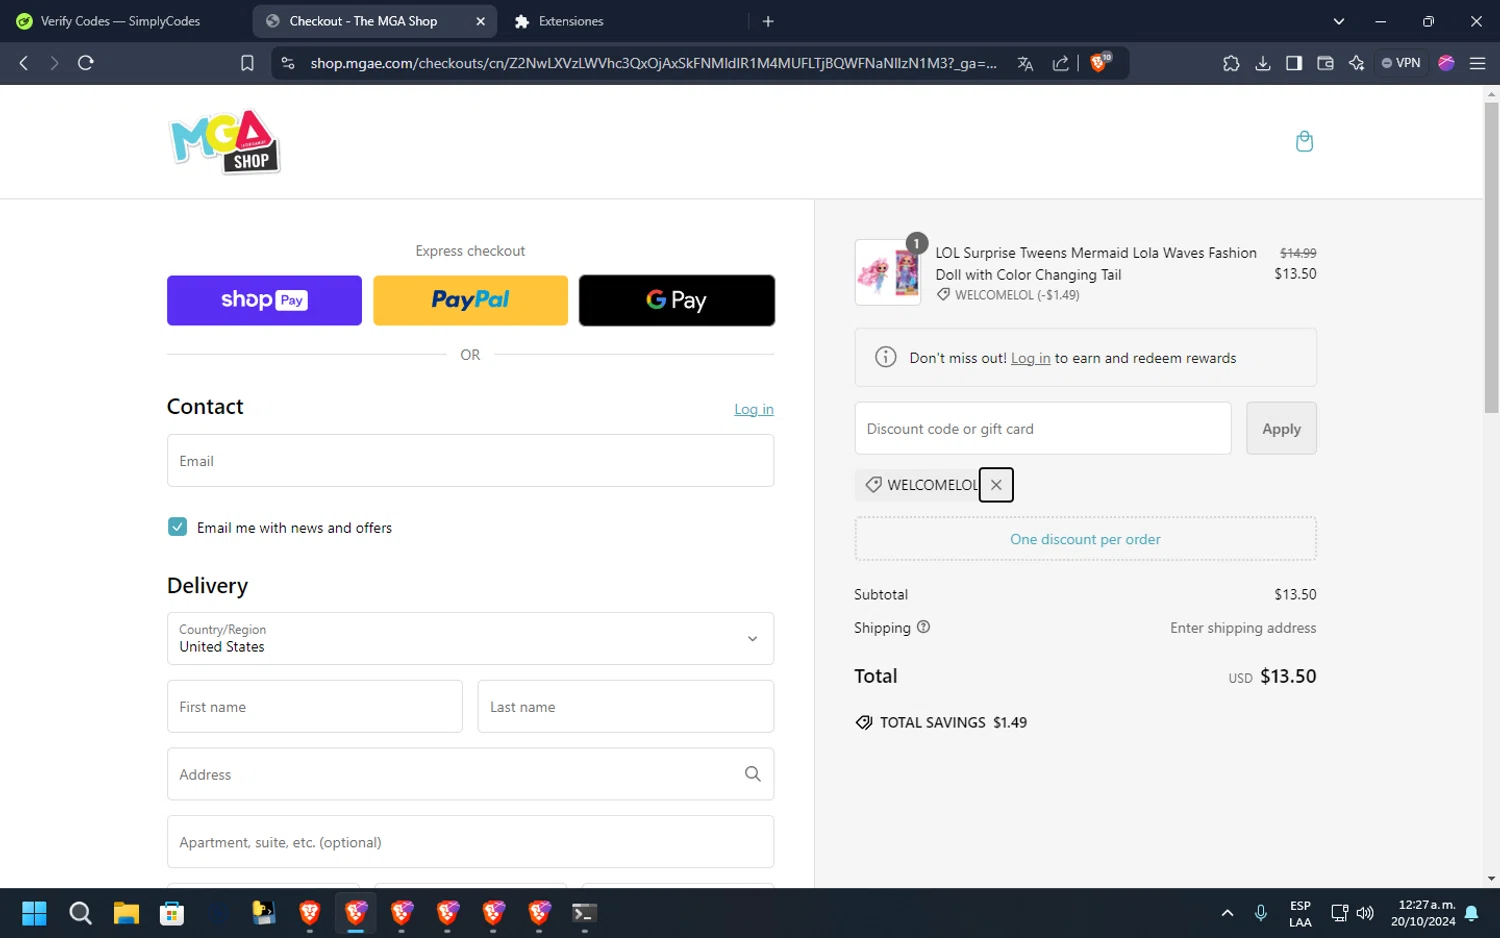Bookmark this page icon
The width and height of the screenshot is (1500, 938).
[x=247, y=63]
